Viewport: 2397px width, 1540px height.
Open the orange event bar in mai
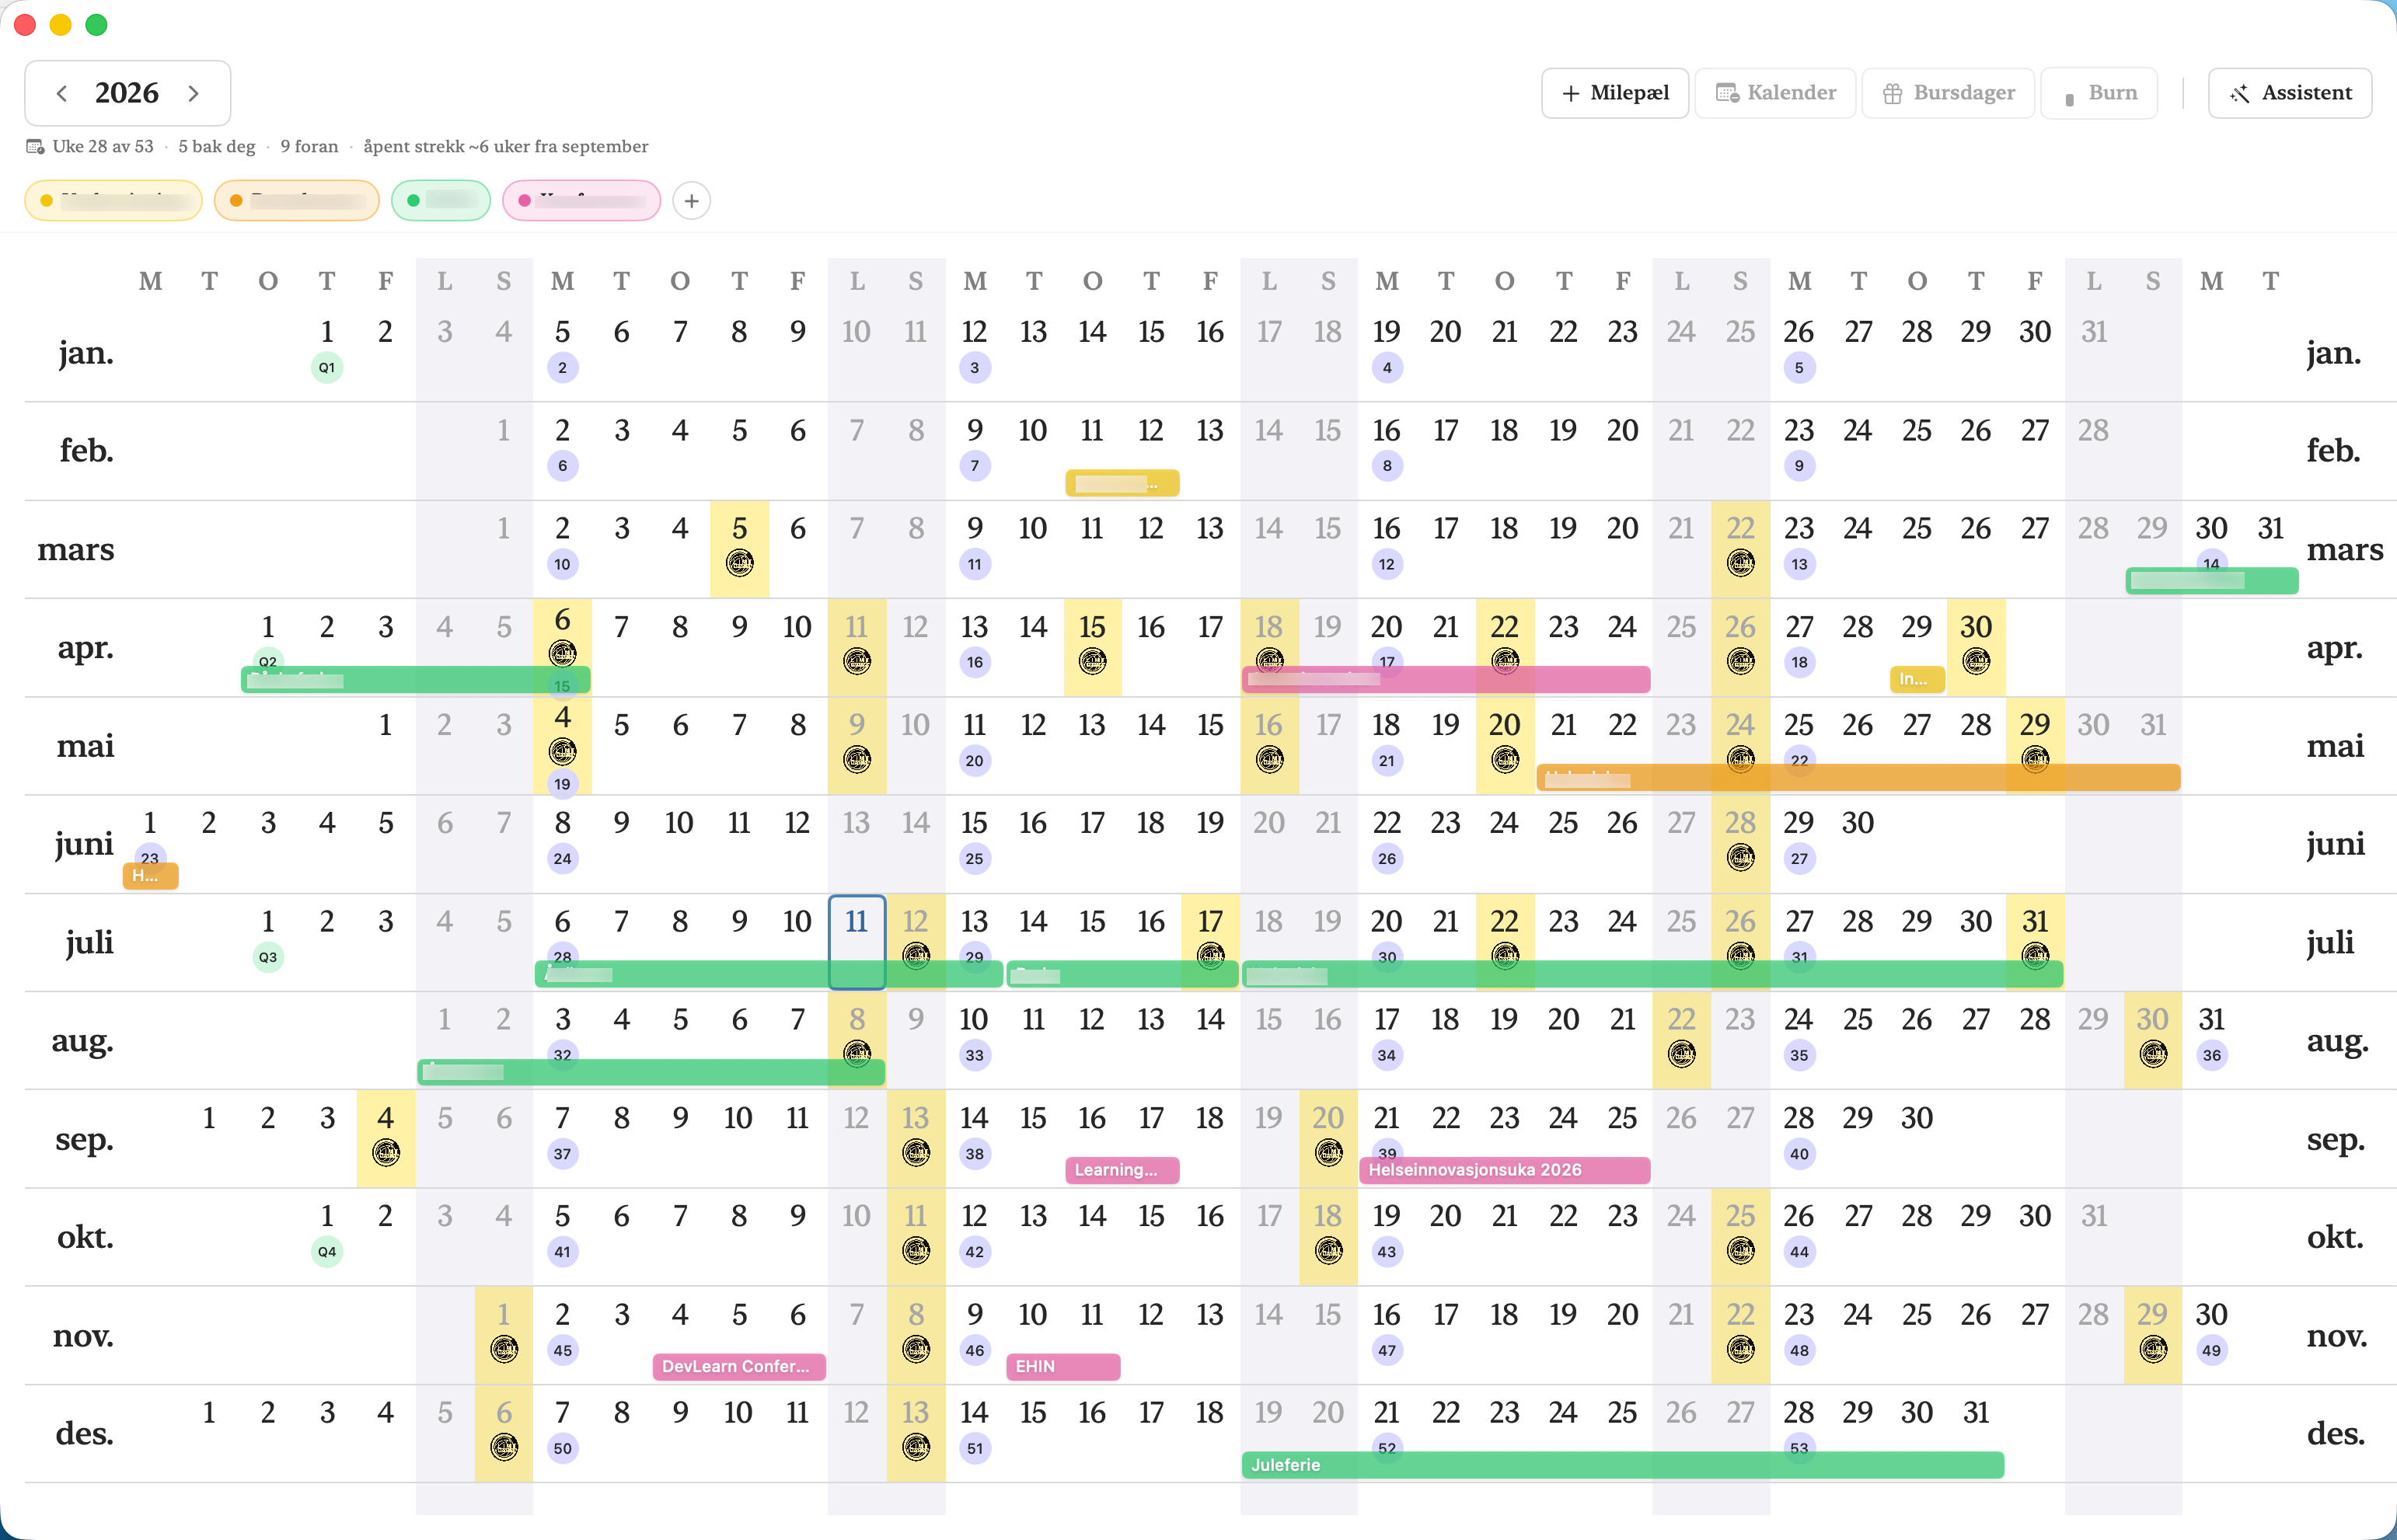[x=1858, y=778]
